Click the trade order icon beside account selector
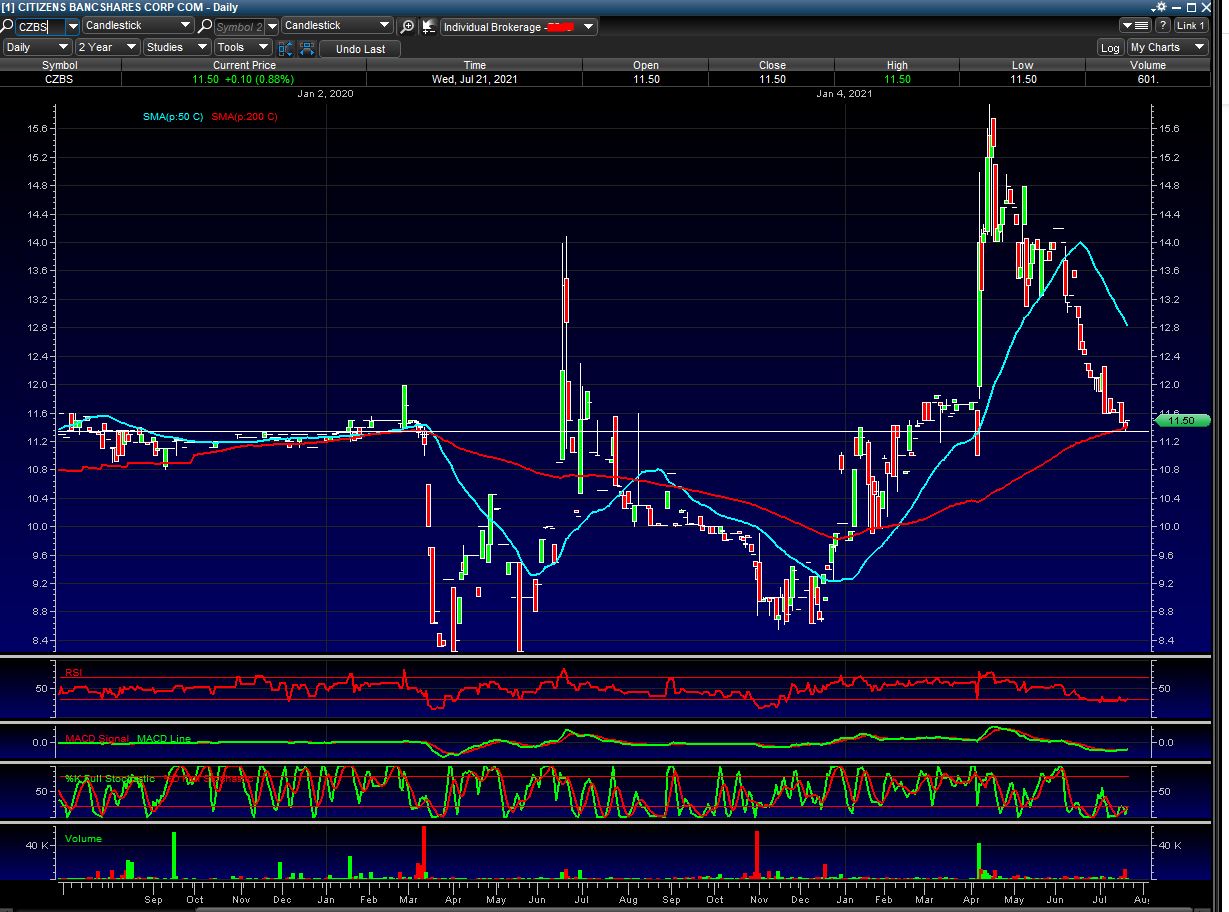Image resolution: width=1229 pixels, height=912 pixels. tap(429, 26)
